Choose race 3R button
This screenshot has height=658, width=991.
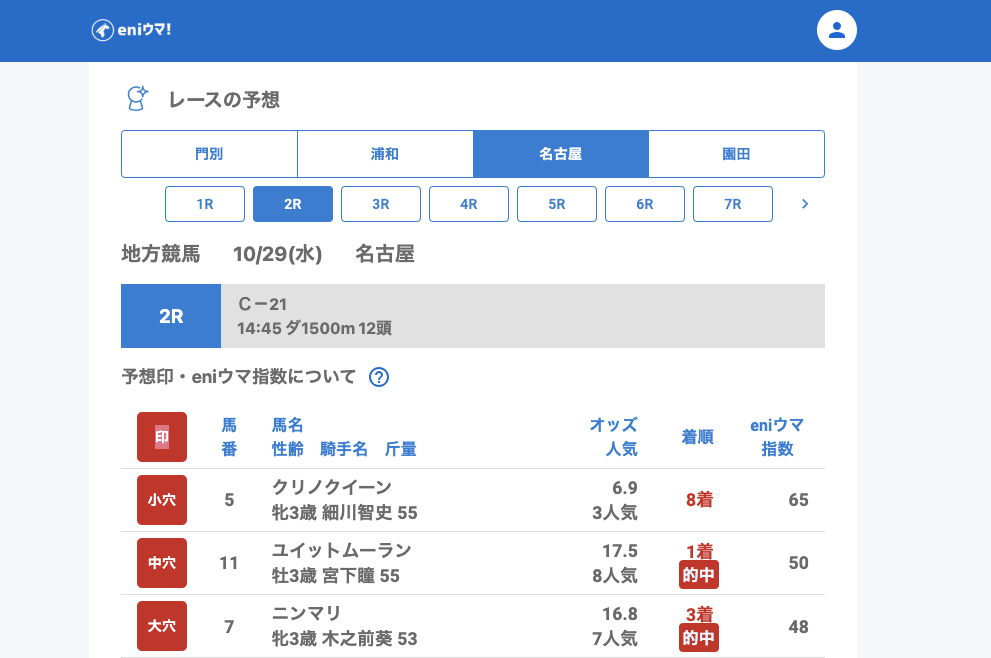click(381, 204)
